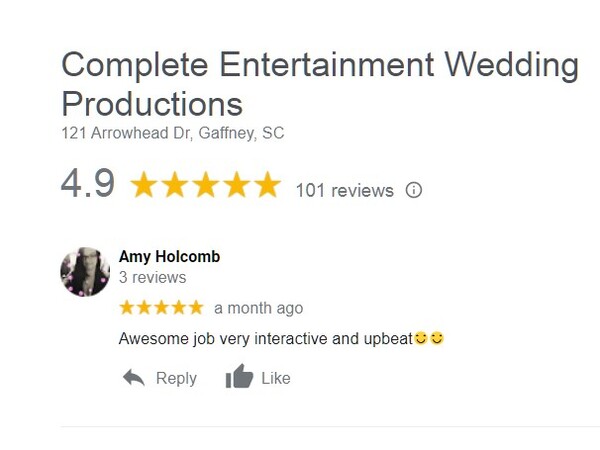Click the Reply text button
Screen dimensions: 600x450
click(x=176, y=378)
